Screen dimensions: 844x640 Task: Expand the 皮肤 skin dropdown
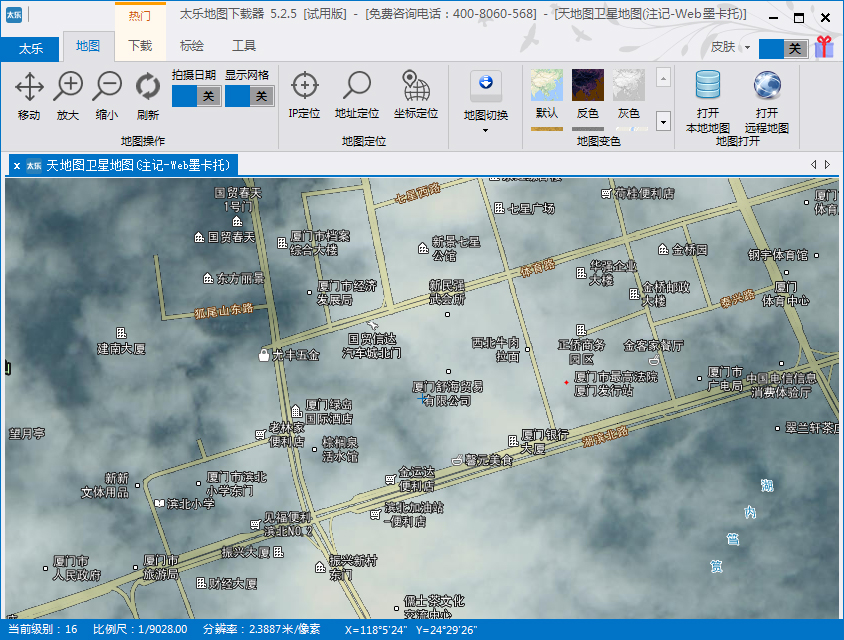coord(747,47)
